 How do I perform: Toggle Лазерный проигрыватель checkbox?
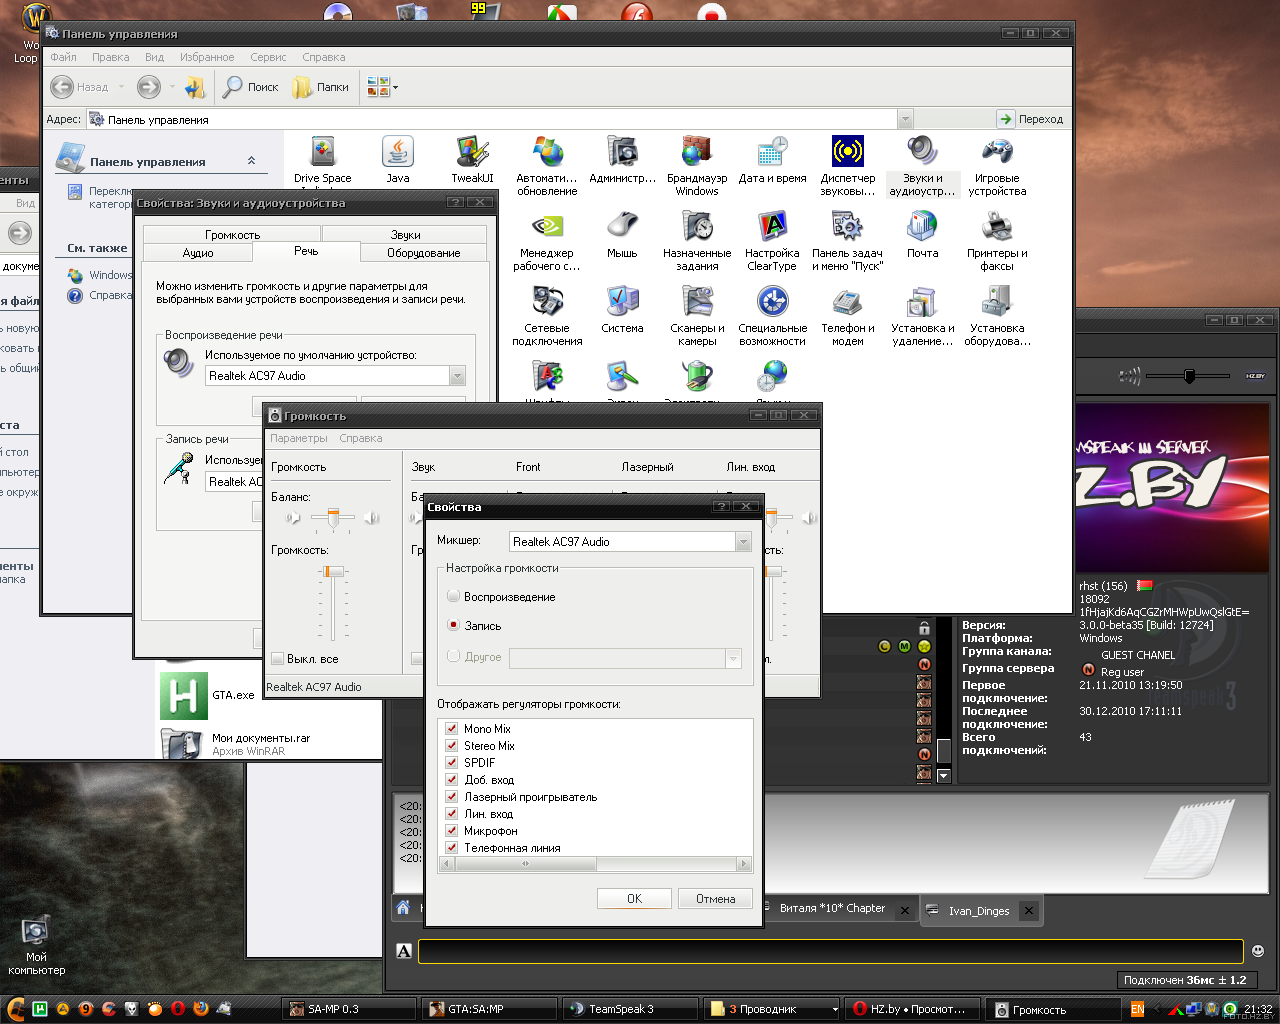[x=451, y=797]
